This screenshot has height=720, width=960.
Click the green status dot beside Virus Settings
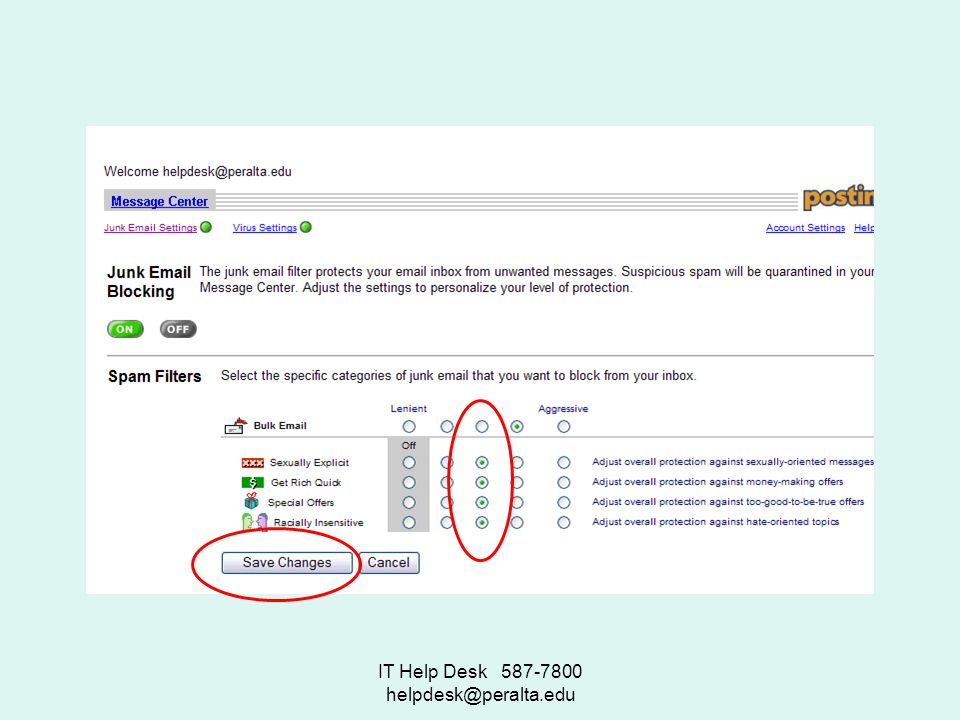306,227
